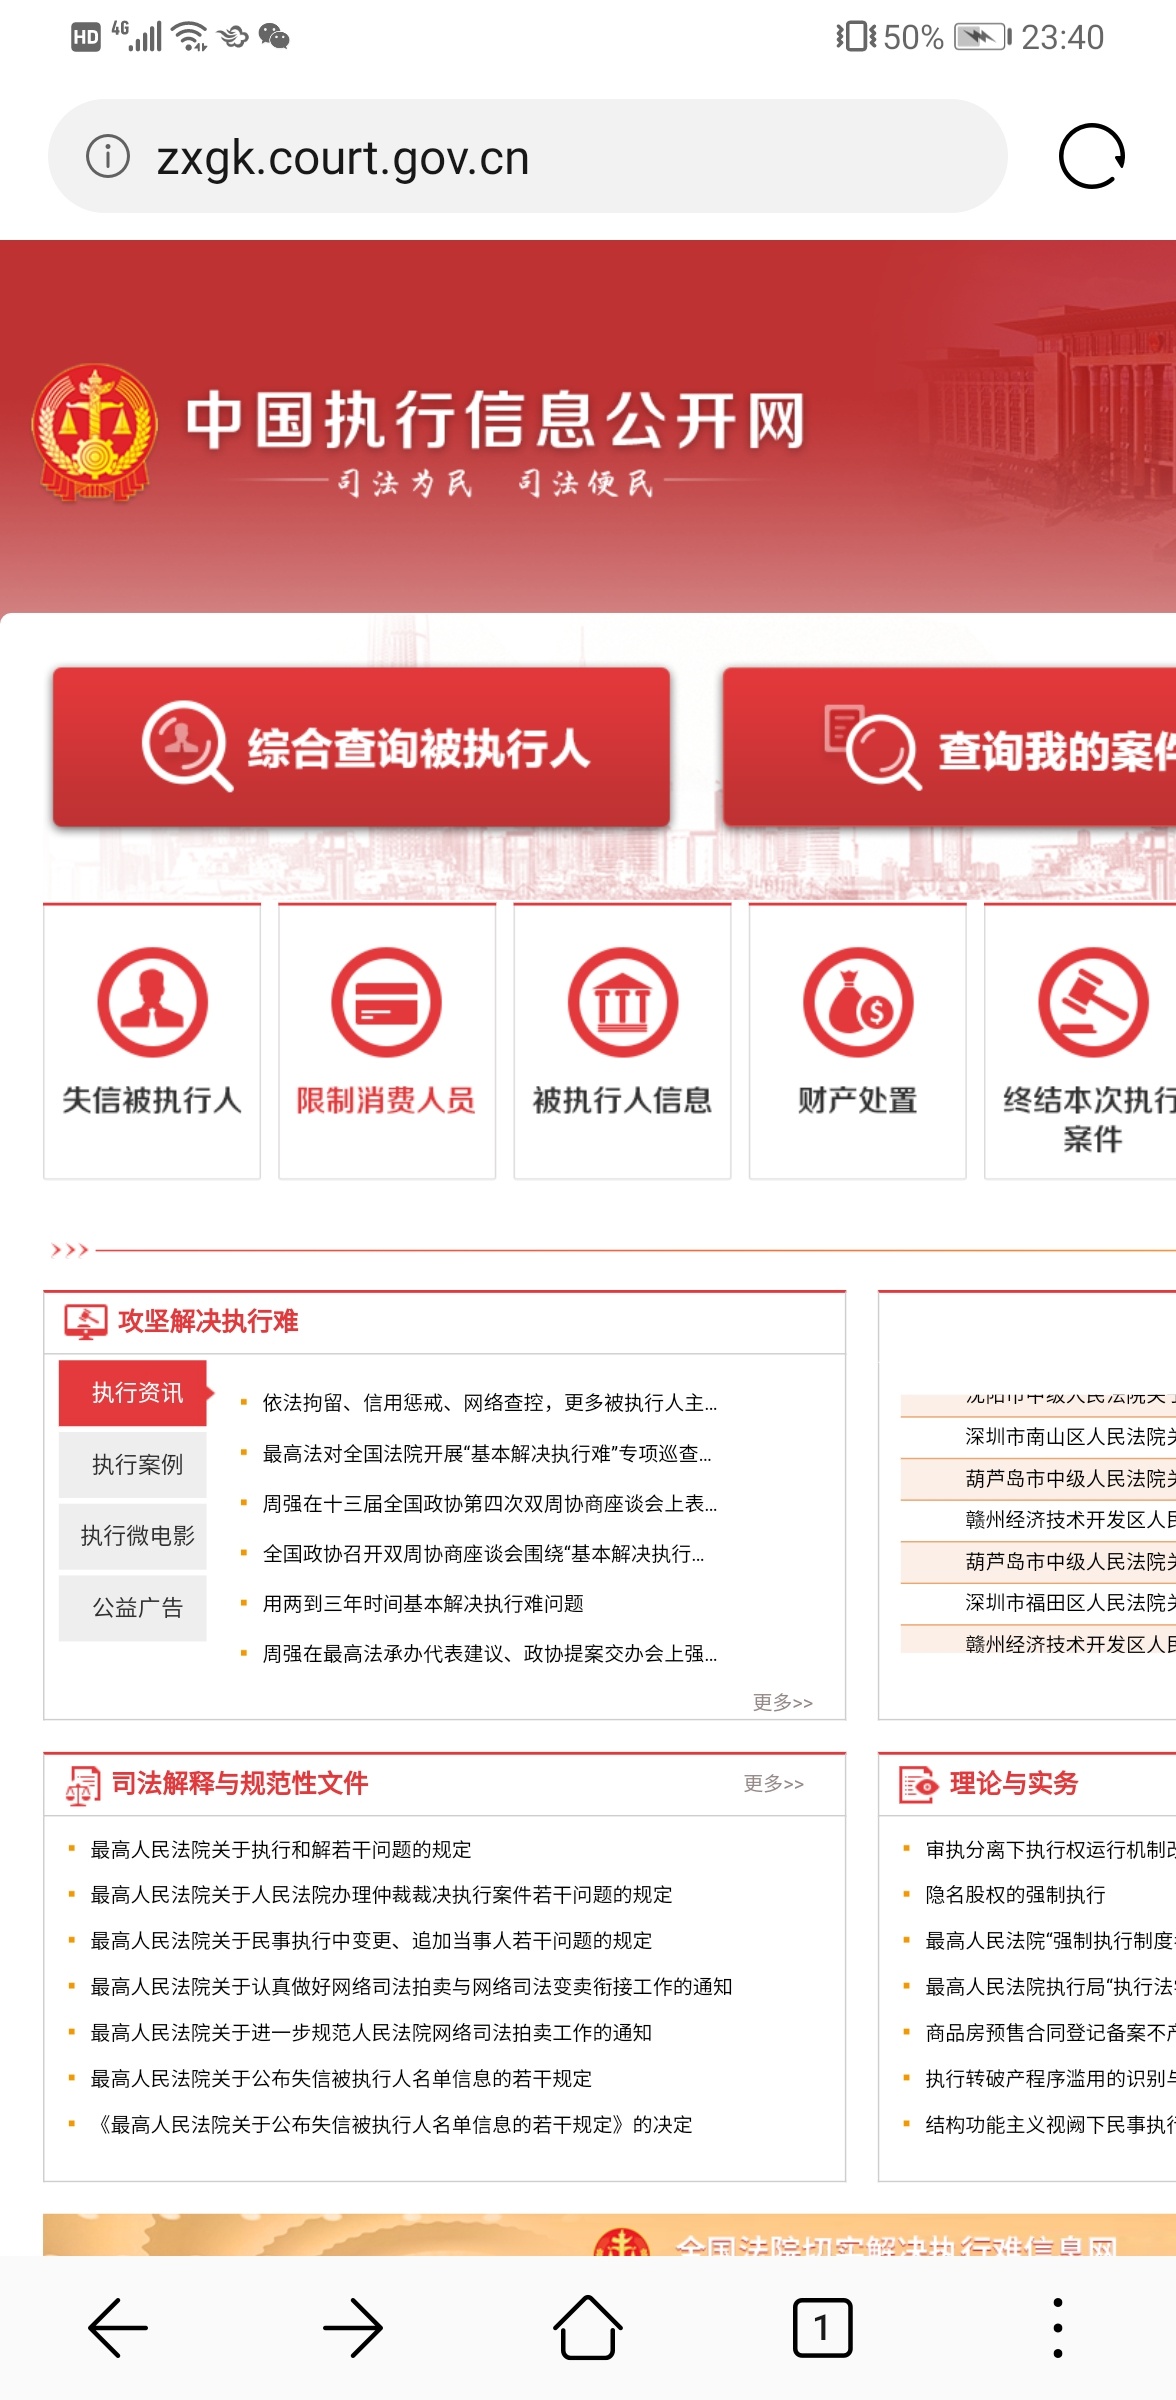
Task: Tap the 财产处置 money bag icon
Action: pyautogui.click(x=858, y=1002)
